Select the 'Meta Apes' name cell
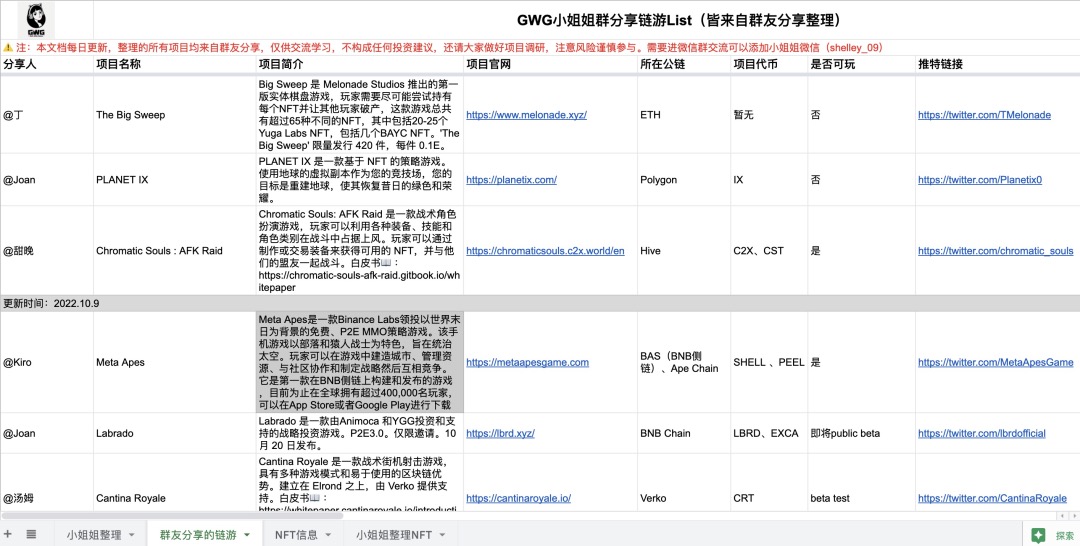Image resolution: width=1080 pixels, height=546 pixels. point(174,362)
